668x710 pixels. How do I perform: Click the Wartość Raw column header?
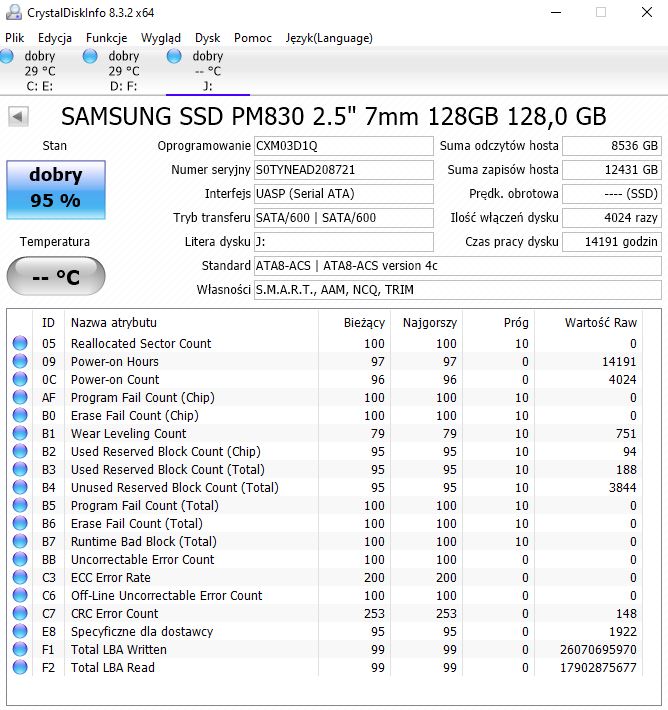point(601,323)
